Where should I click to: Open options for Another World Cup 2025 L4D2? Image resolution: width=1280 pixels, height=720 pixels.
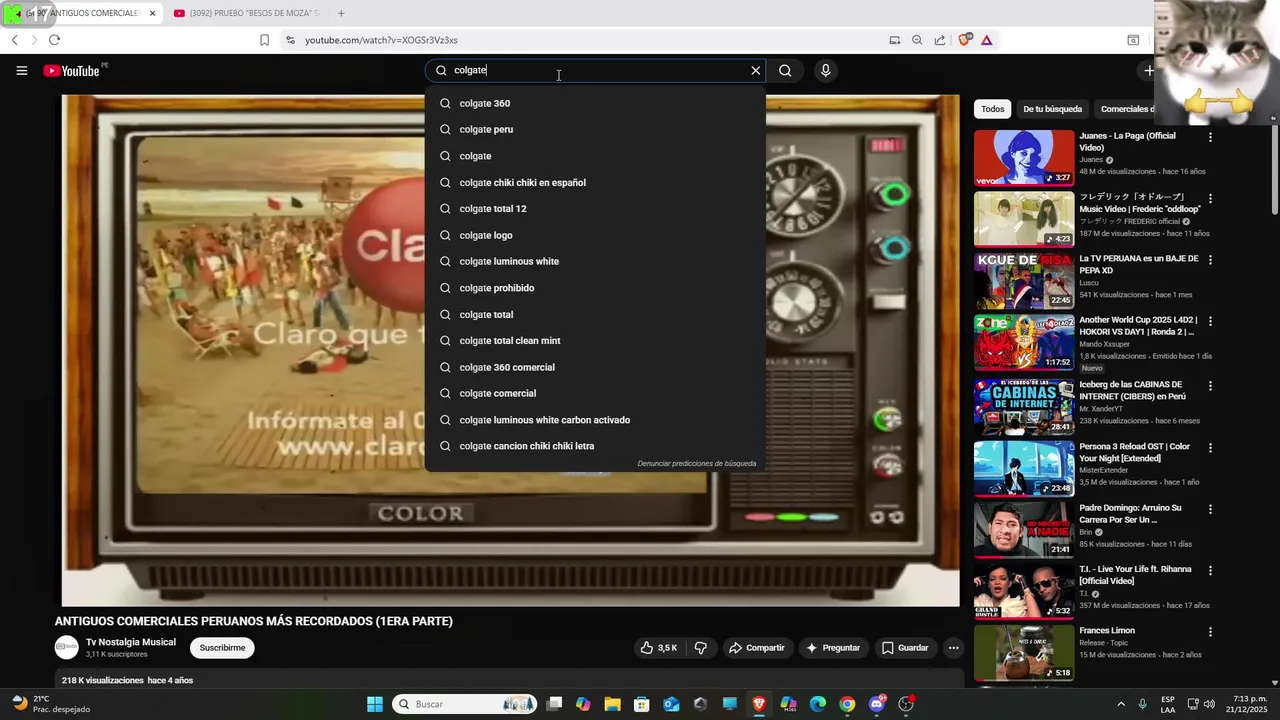pyautogui.click(x=1210, y=322)
